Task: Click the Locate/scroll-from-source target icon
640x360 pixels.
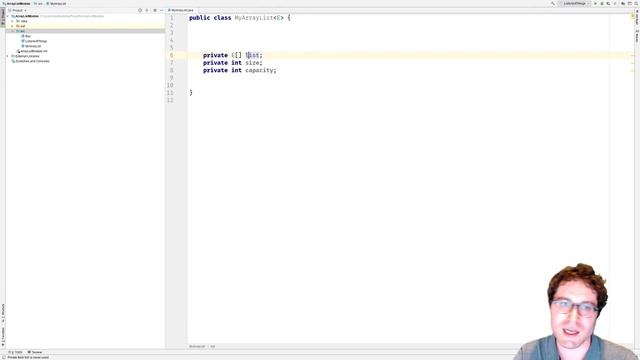Action: pos(140,10)
